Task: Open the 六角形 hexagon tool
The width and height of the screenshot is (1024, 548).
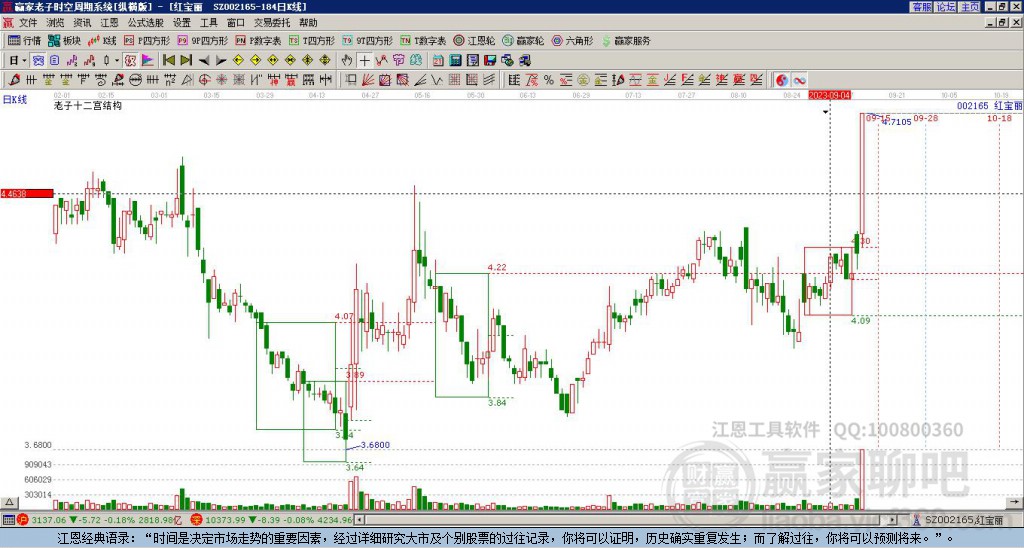Action: coord(572,40)
